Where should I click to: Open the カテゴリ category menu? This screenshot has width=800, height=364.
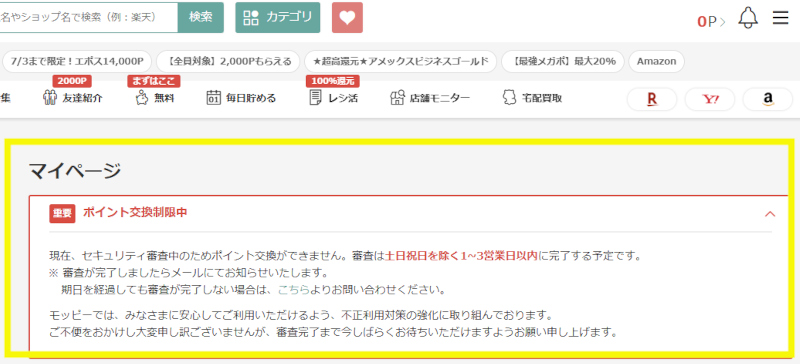tap(278, 17)
